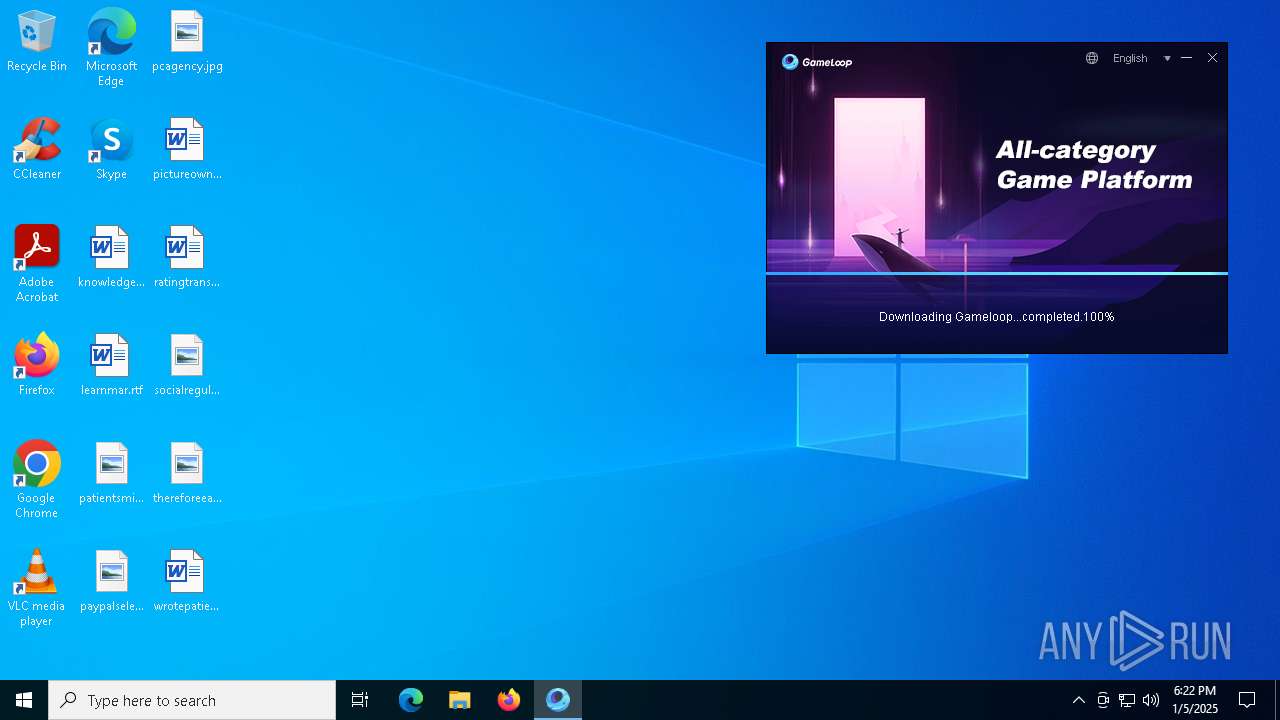Open the English language dropdown
1280x720 pixels.
coord(1141,58)
